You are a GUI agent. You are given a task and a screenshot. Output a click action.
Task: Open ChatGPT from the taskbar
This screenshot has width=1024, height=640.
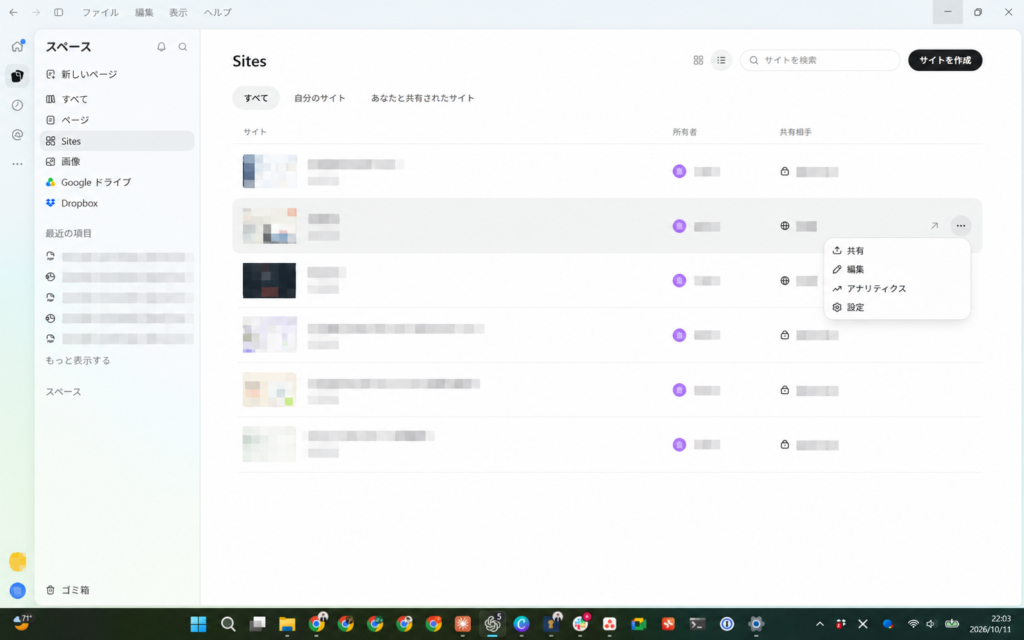(x=492, y=624)
